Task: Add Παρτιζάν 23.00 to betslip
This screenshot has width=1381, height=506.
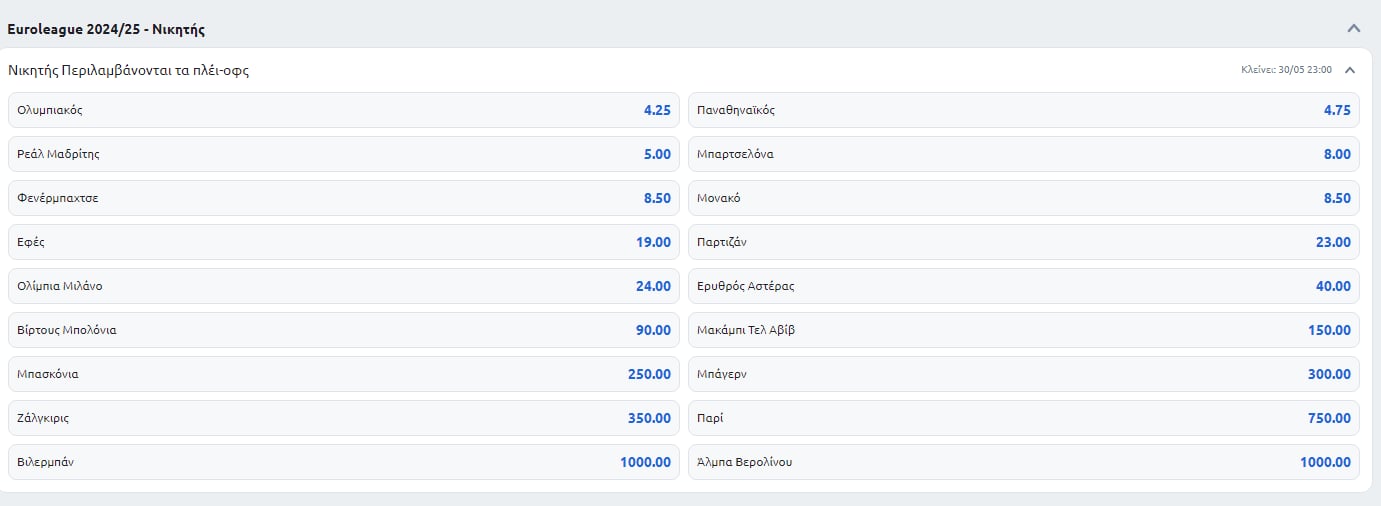Action: pyautogui.click(x=1023, y=242)
